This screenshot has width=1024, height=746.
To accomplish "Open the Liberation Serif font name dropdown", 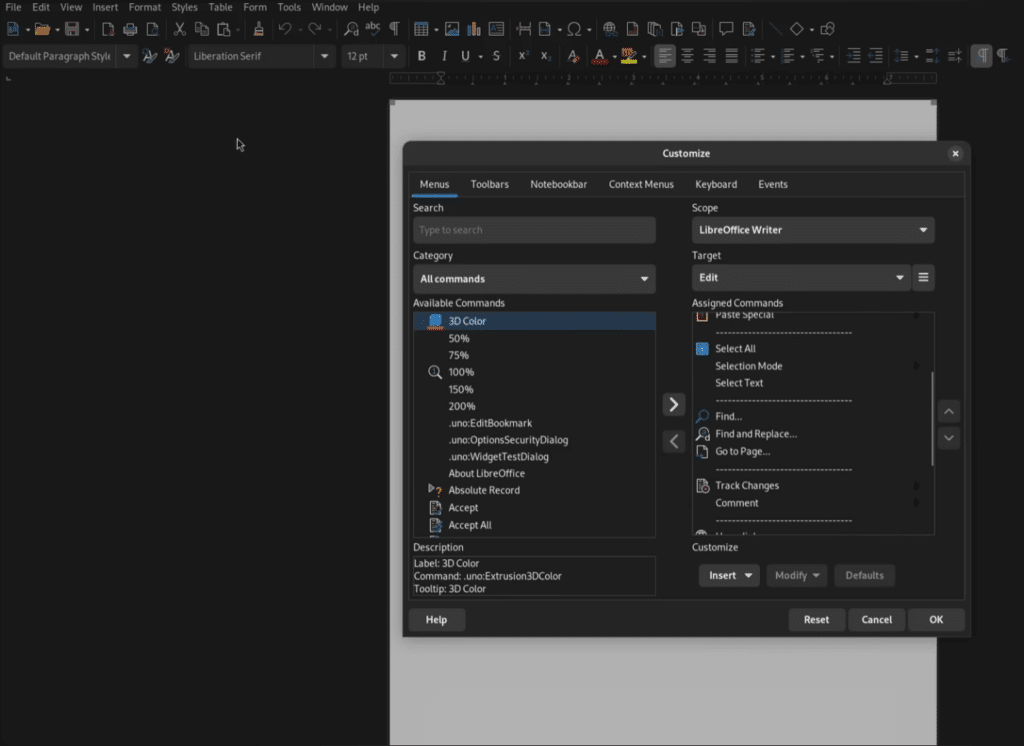I will click(x=325, y=56).
